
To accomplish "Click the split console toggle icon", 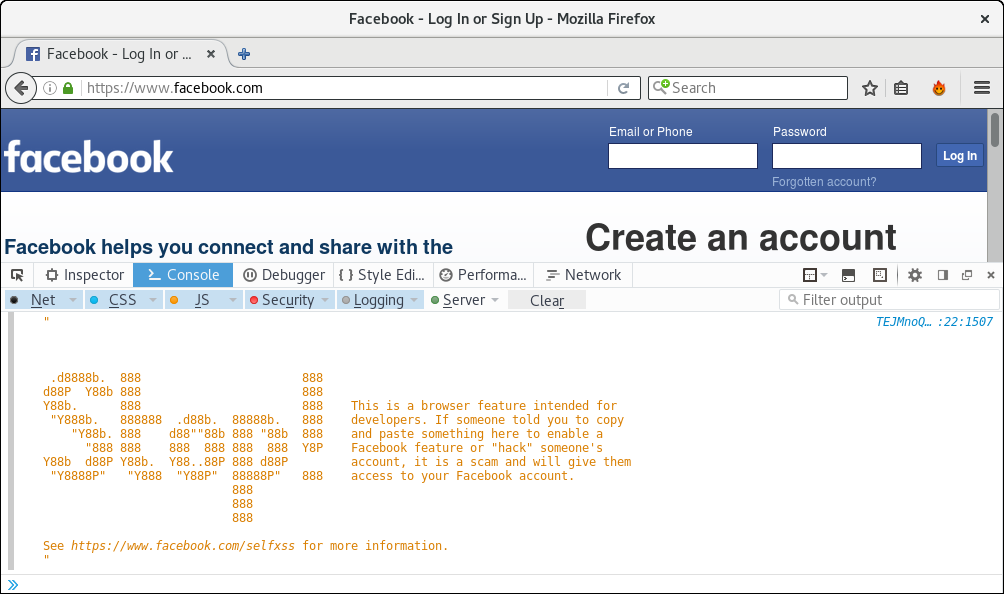I will tap(848, 275).
